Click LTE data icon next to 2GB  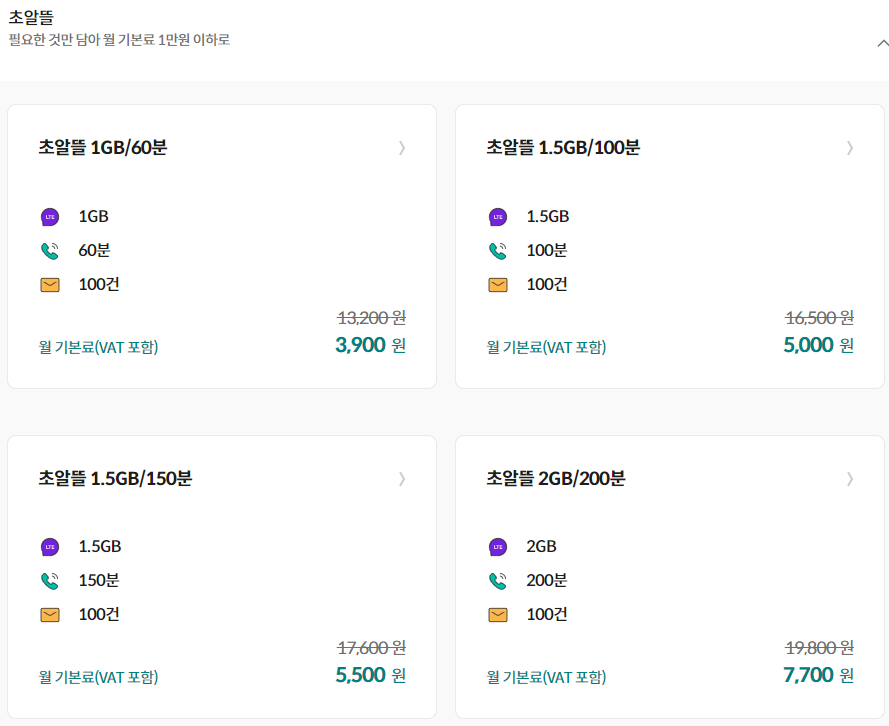pos(498,547)
